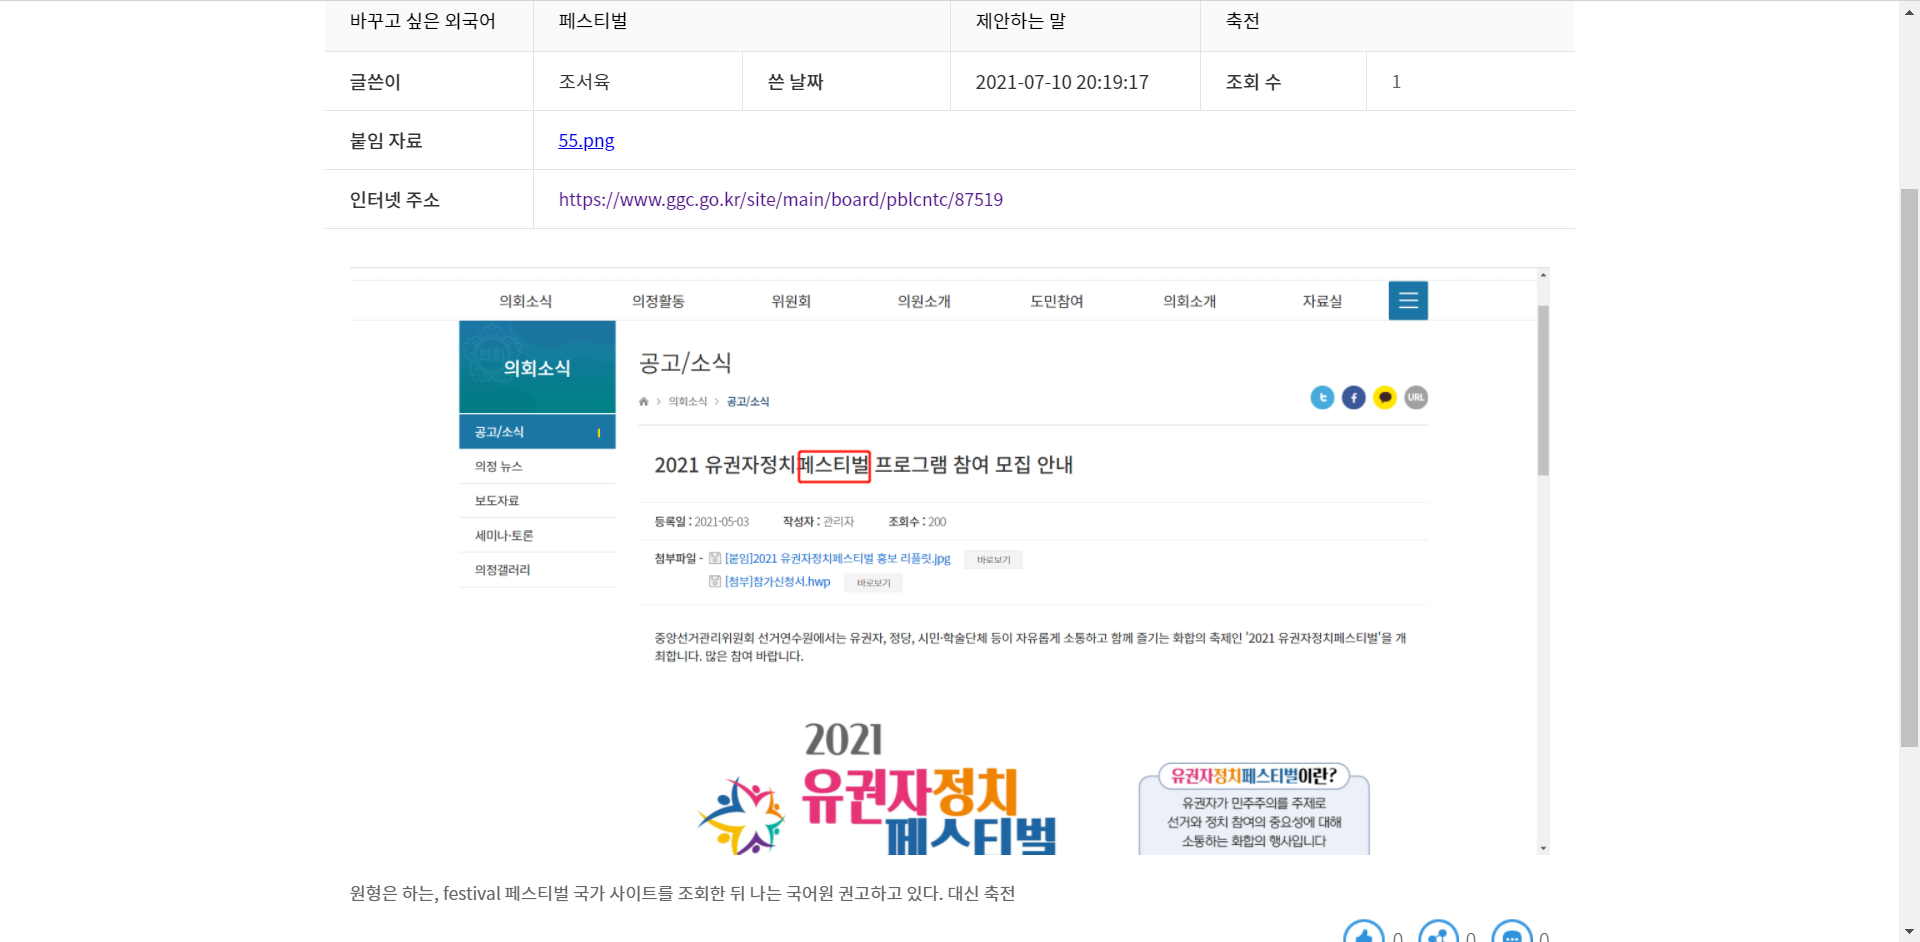Click the comment bubble icon
This screenshot has width=1920, height=942.
click(1511, 934)
